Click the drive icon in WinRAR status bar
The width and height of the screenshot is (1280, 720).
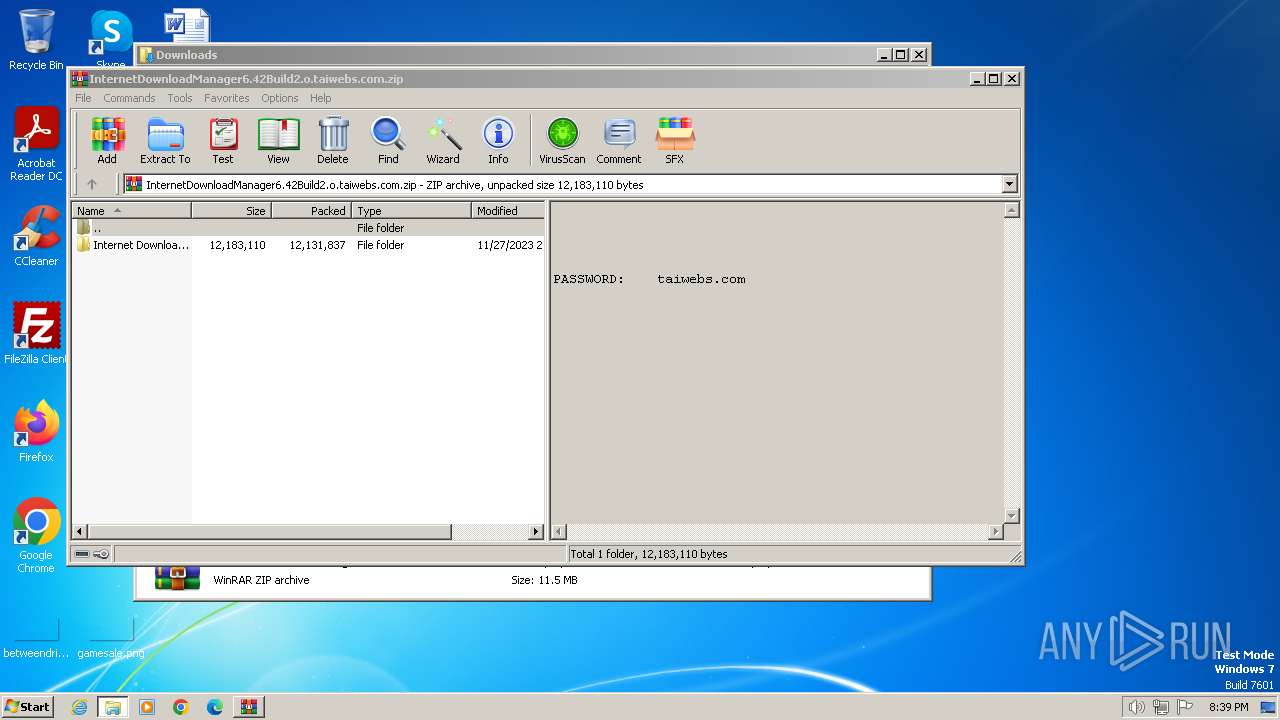(83, 554)
